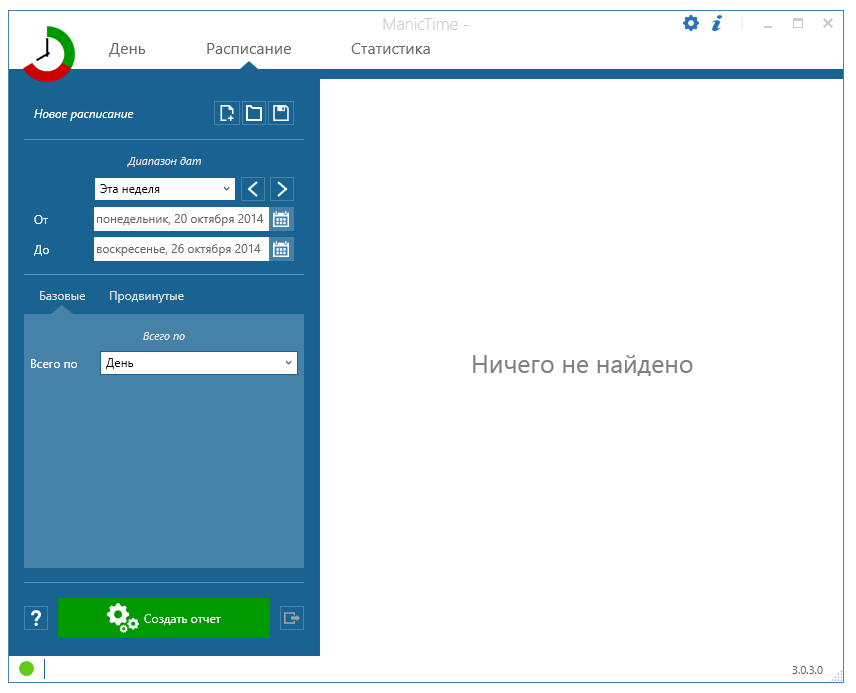
Task: Open settings gear in title bar
Action: pos(691,23)
